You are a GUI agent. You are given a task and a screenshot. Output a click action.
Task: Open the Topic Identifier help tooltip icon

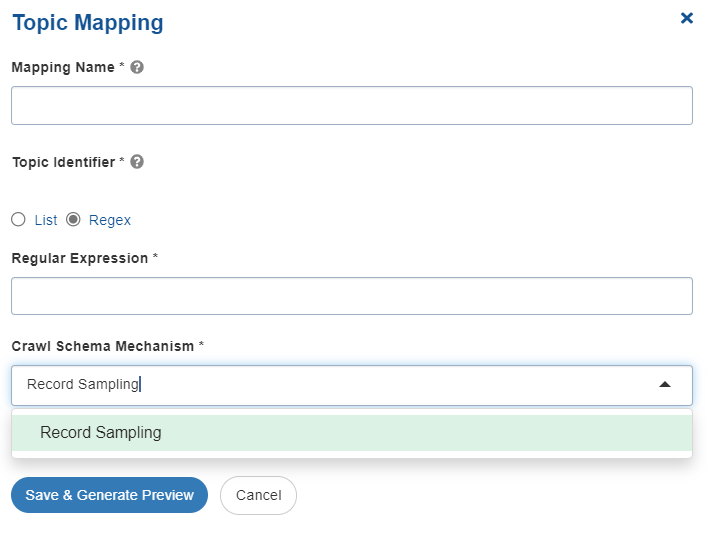click(137, 161)
